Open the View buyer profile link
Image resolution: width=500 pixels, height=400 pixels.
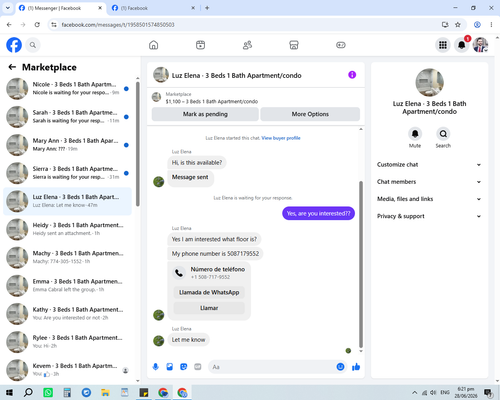pos(281,138)
